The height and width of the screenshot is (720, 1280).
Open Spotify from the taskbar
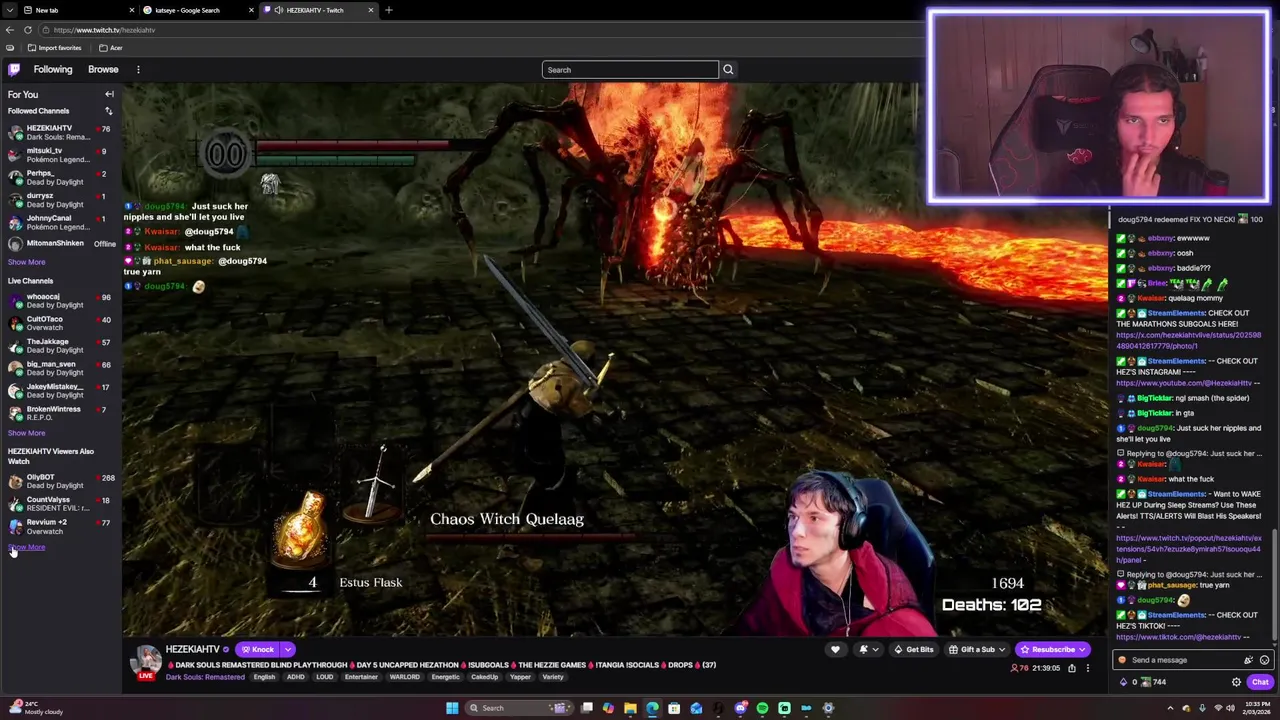762,708
